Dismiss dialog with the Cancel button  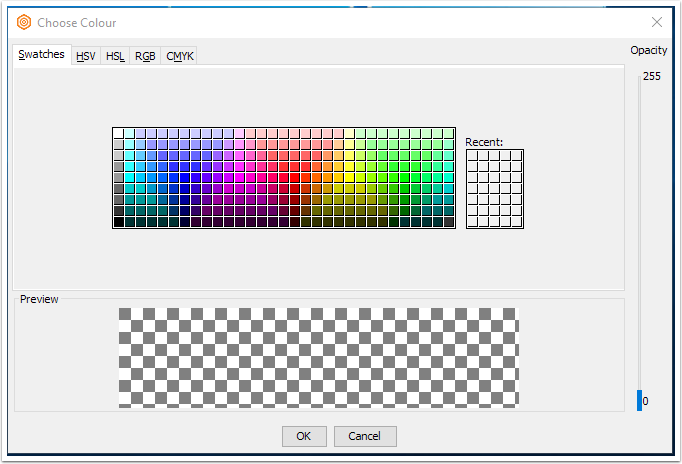(365, 436)
